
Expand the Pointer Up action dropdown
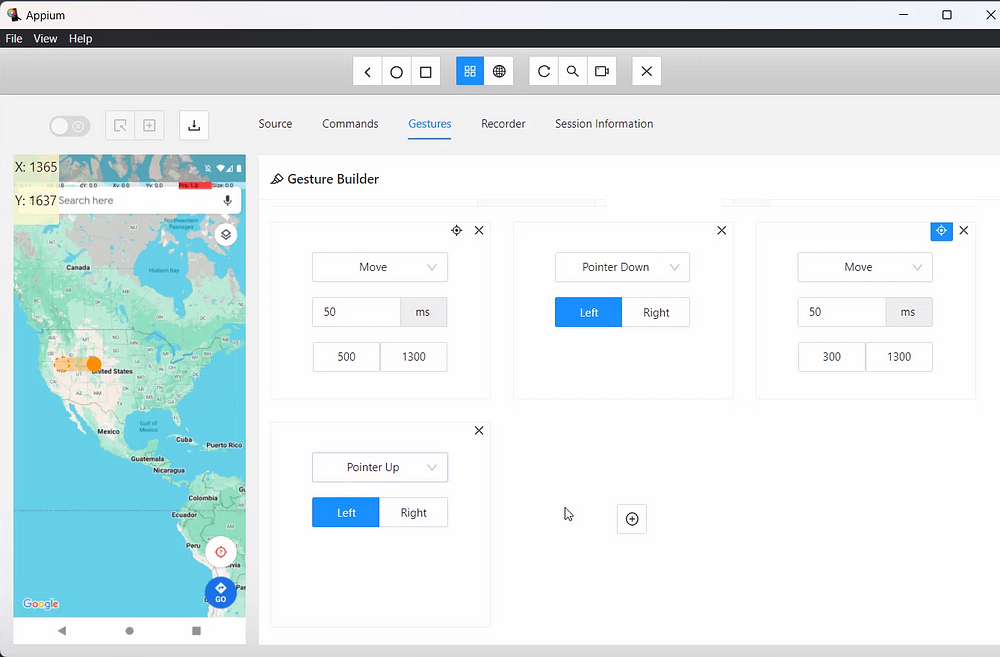coord(380,468)
